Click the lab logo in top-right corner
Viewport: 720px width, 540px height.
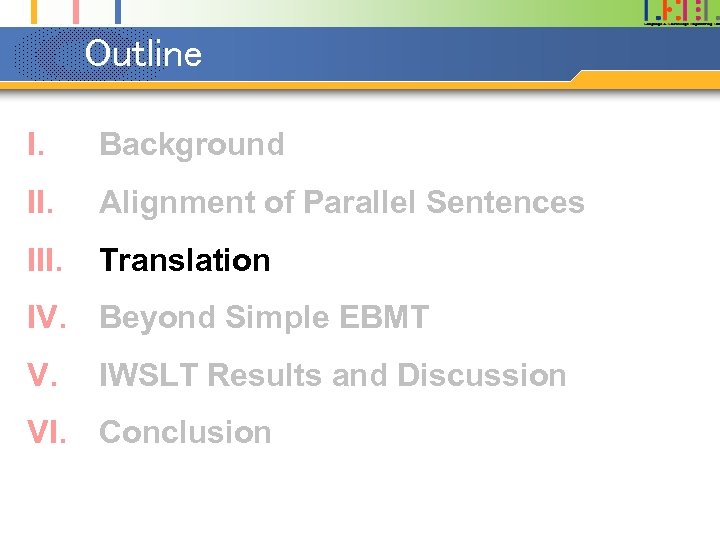coord(680,12)
